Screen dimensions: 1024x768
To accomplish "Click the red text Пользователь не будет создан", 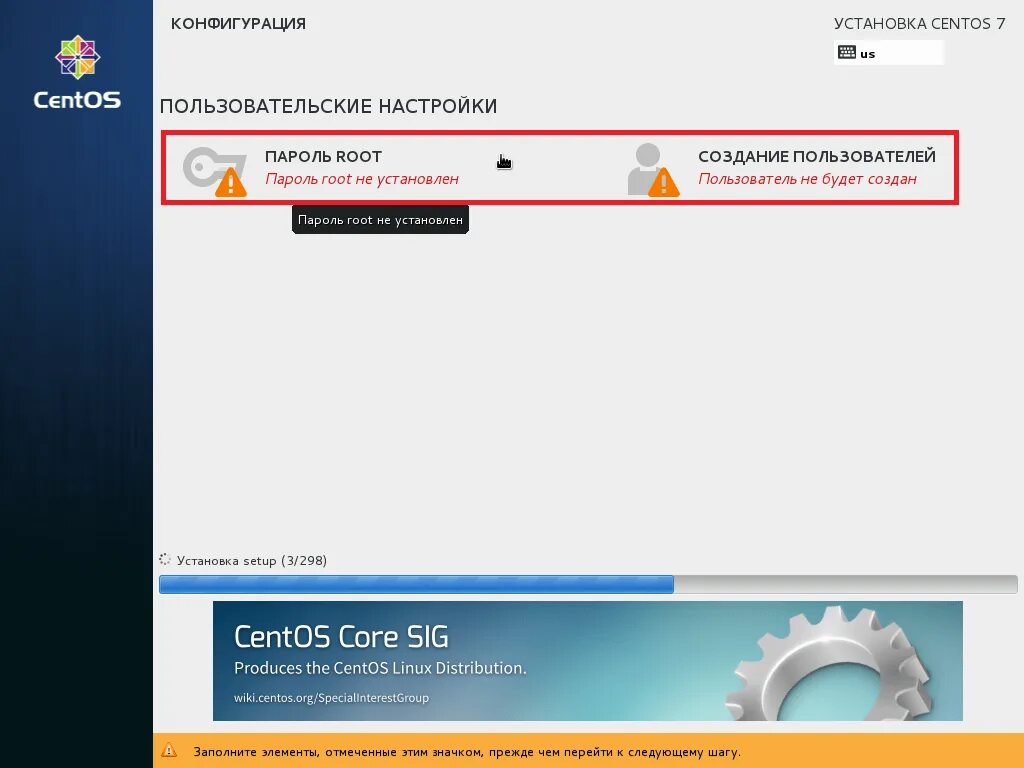I will 808,179.
